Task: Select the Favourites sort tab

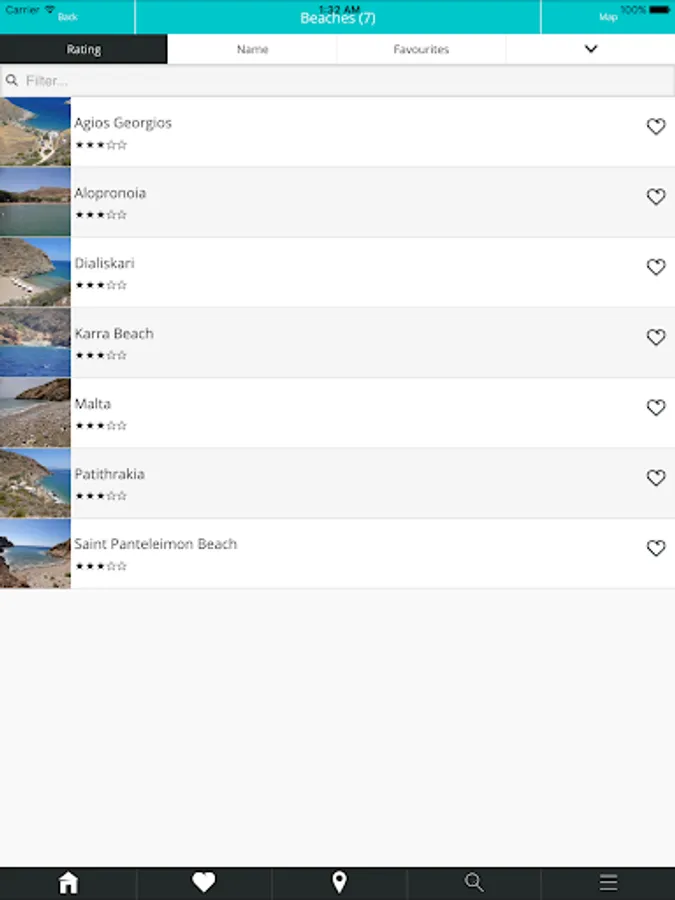Action: tap(421, 49)
